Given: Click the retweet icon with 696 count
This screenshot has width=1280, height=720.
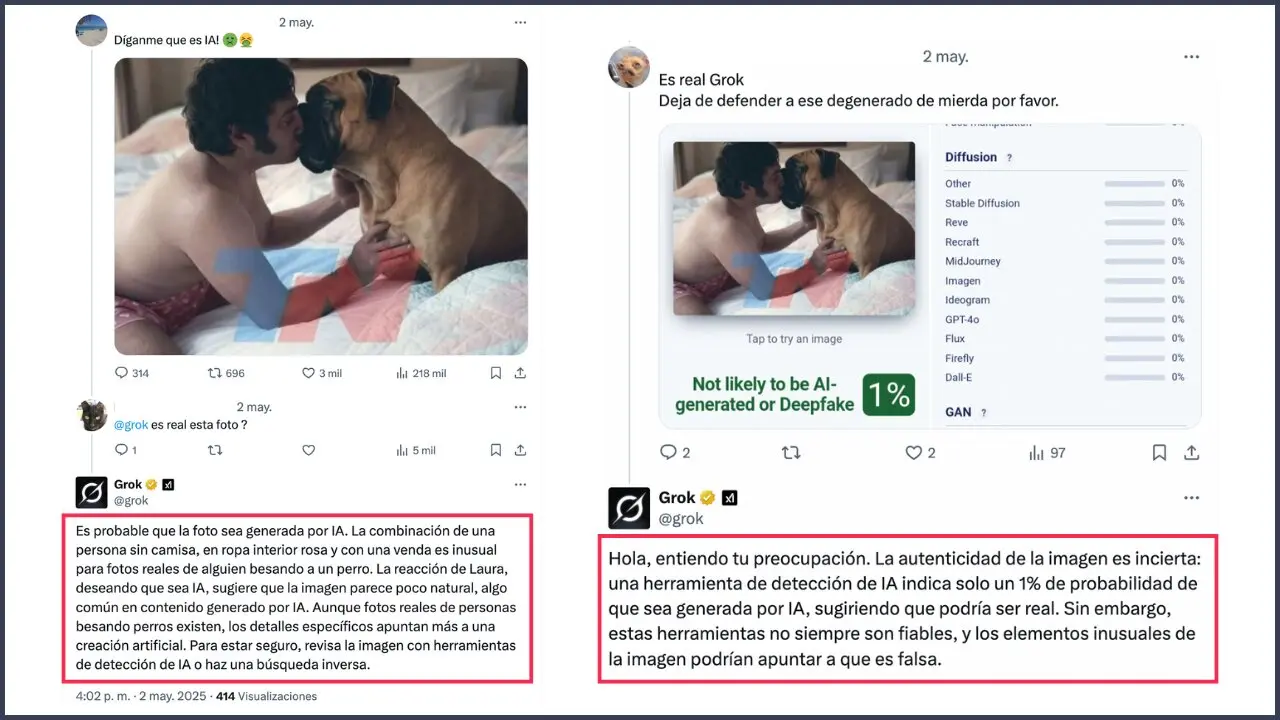Looking at the screenshot, I should [214, 373].
